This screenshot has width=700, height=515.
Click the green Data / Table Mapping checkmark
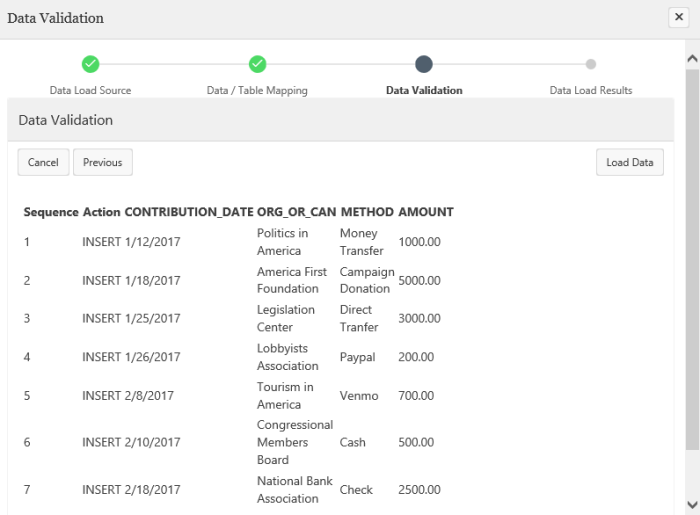click(x=257, y=64)
